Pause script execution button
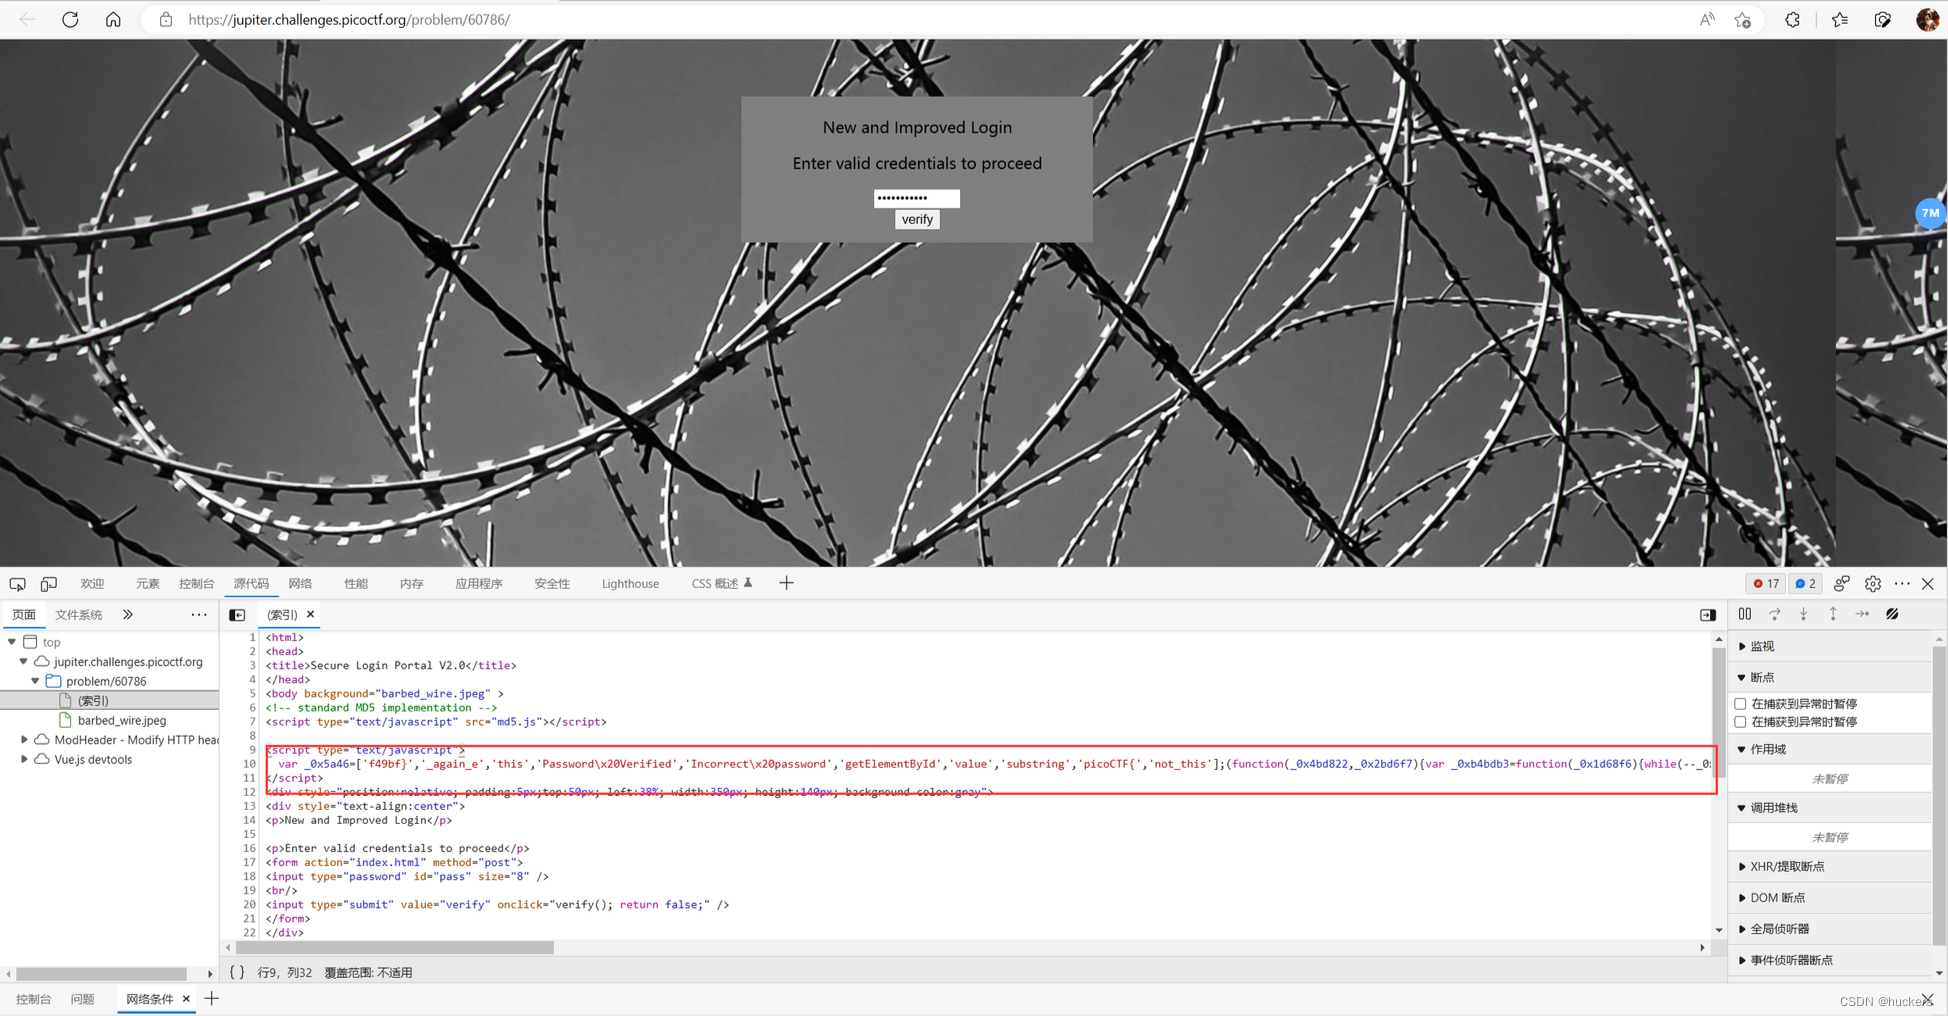Screen dimensions: 1948x1016 [1745, 615]
